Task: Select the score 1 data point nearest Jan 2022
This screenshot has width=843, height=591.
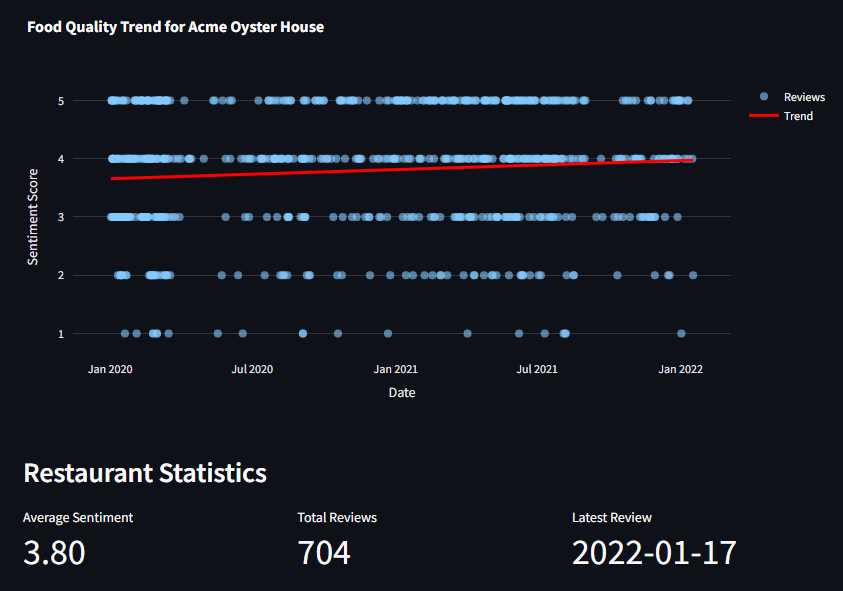Action: (681, 333)
